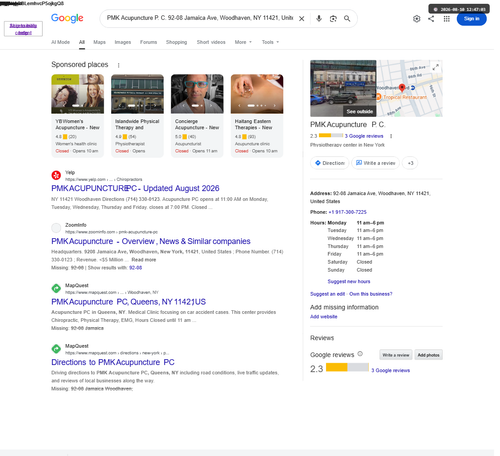The width and height of the screenshot is (500, 456).
Task: Open Google reviews info icon
Action: click(x=360, y=354)
